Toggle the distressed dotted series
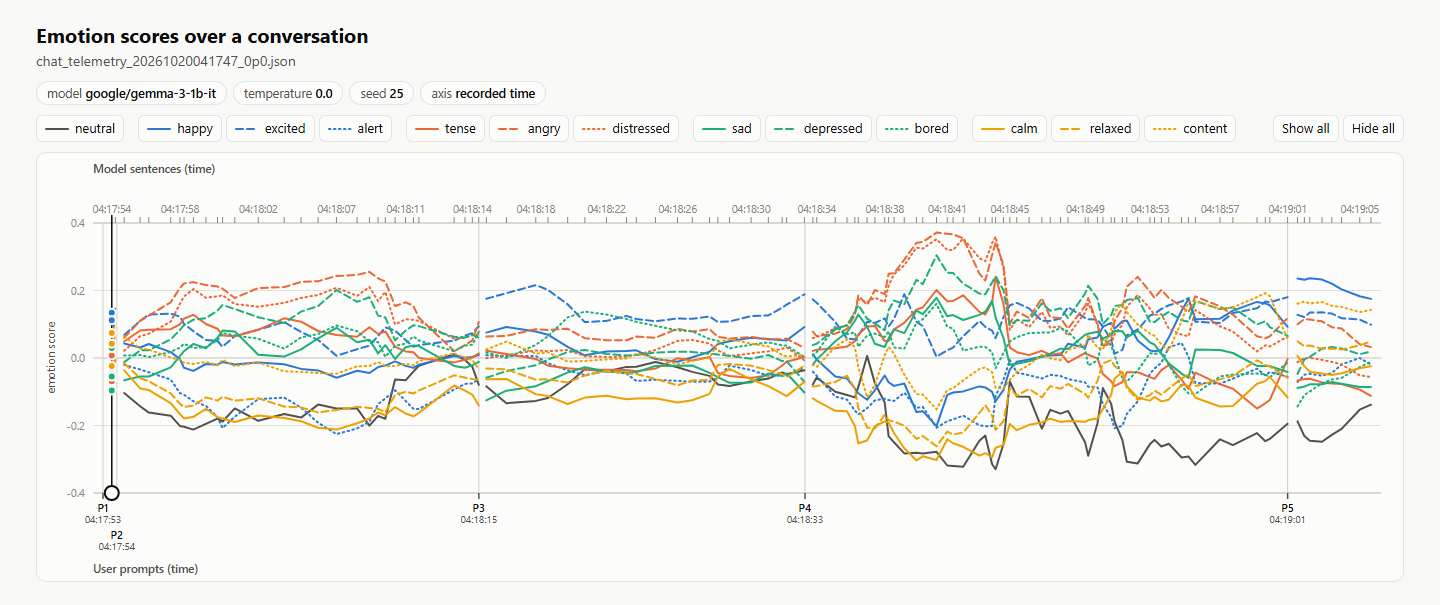Image resolution: width=1440 pixels, height=605 pixels. 627,128
